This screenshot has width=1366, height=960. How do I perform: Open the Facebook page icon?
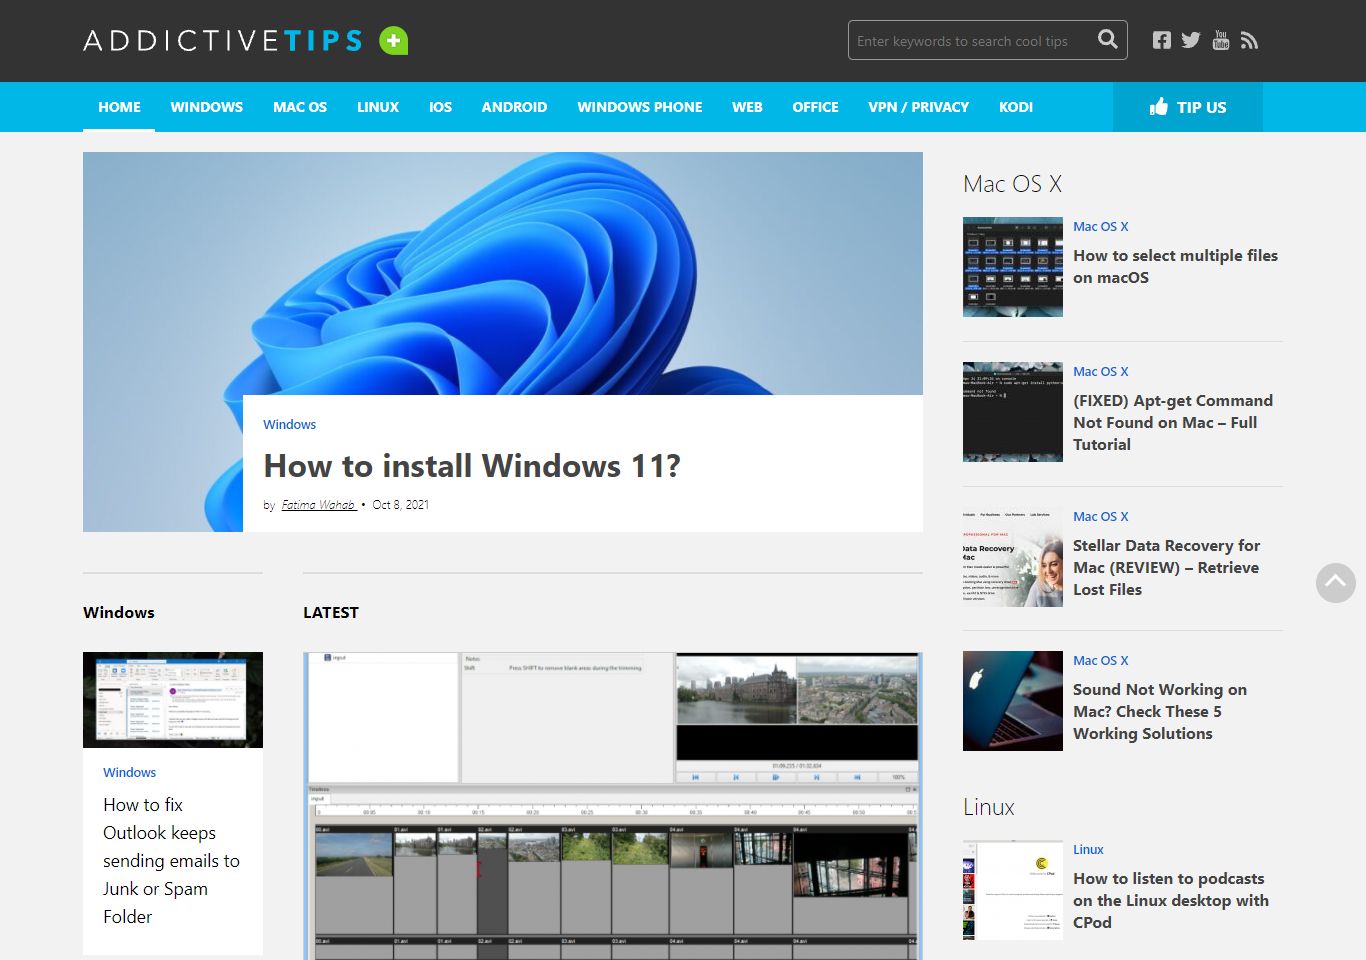pyautogui.click(x=1161, y=40)
